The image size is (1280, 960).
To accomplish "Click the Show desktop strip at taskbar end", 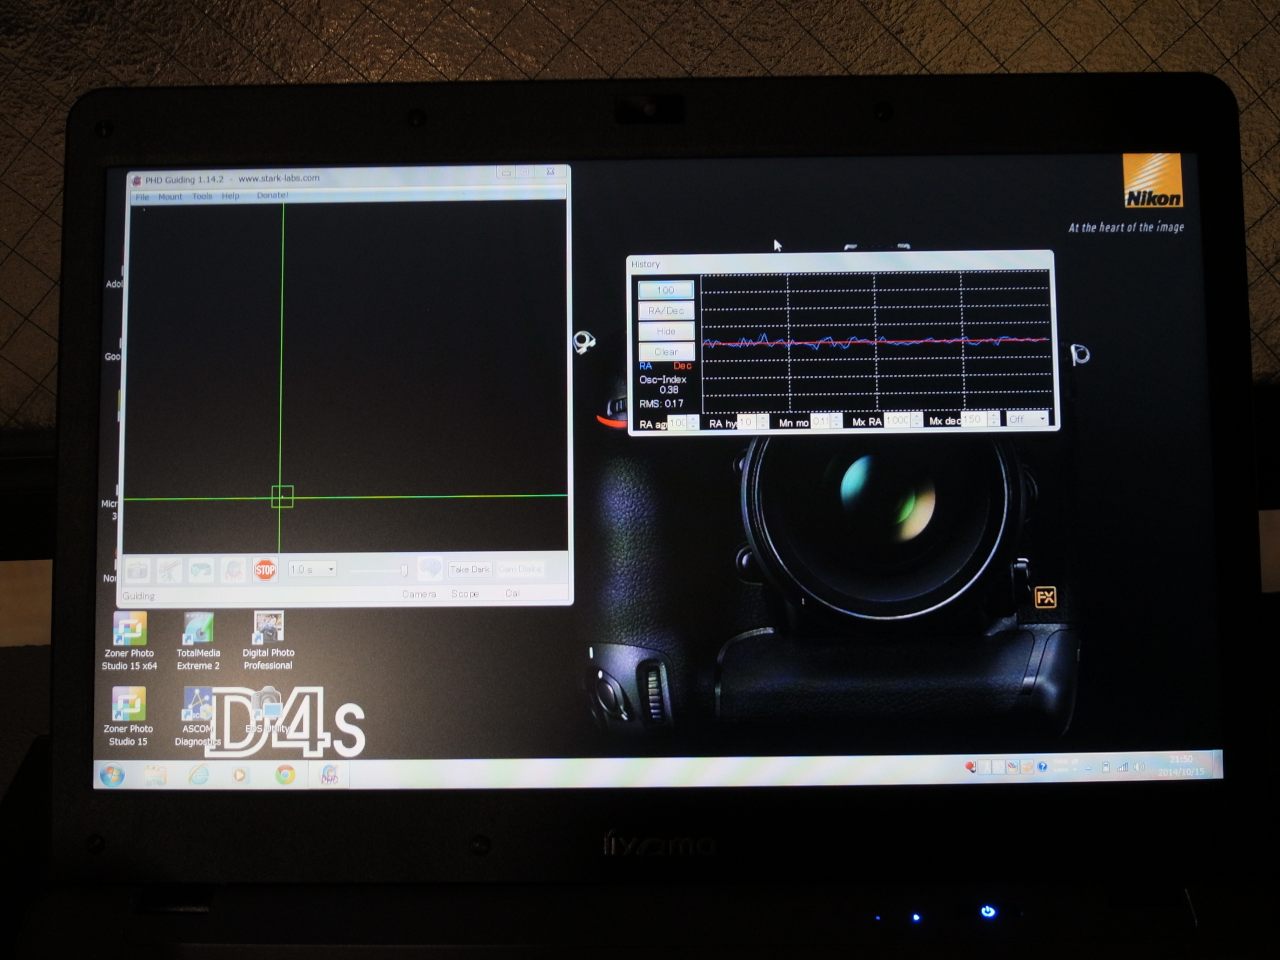I will [1216, 765].
